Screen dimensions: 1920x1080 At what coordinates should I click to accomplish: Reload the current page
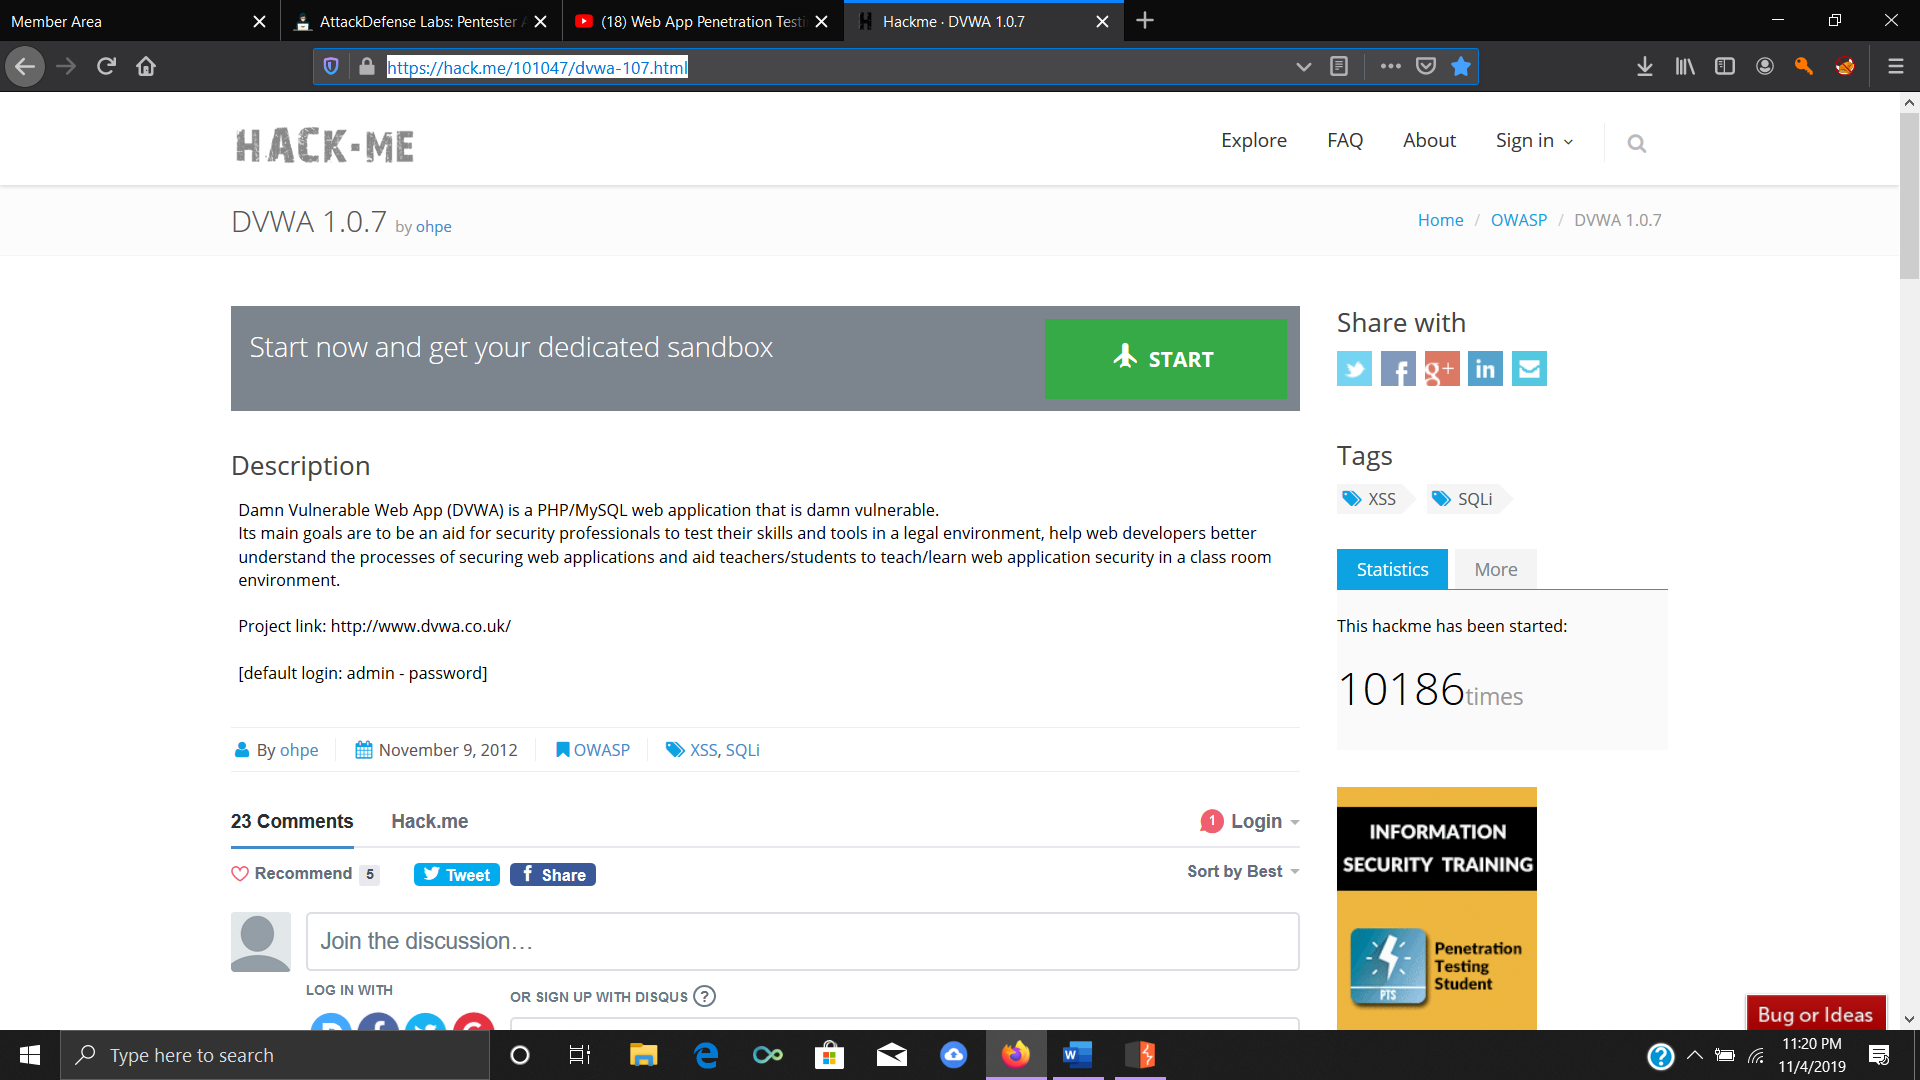pyautogui.click(x=106, y=66)
